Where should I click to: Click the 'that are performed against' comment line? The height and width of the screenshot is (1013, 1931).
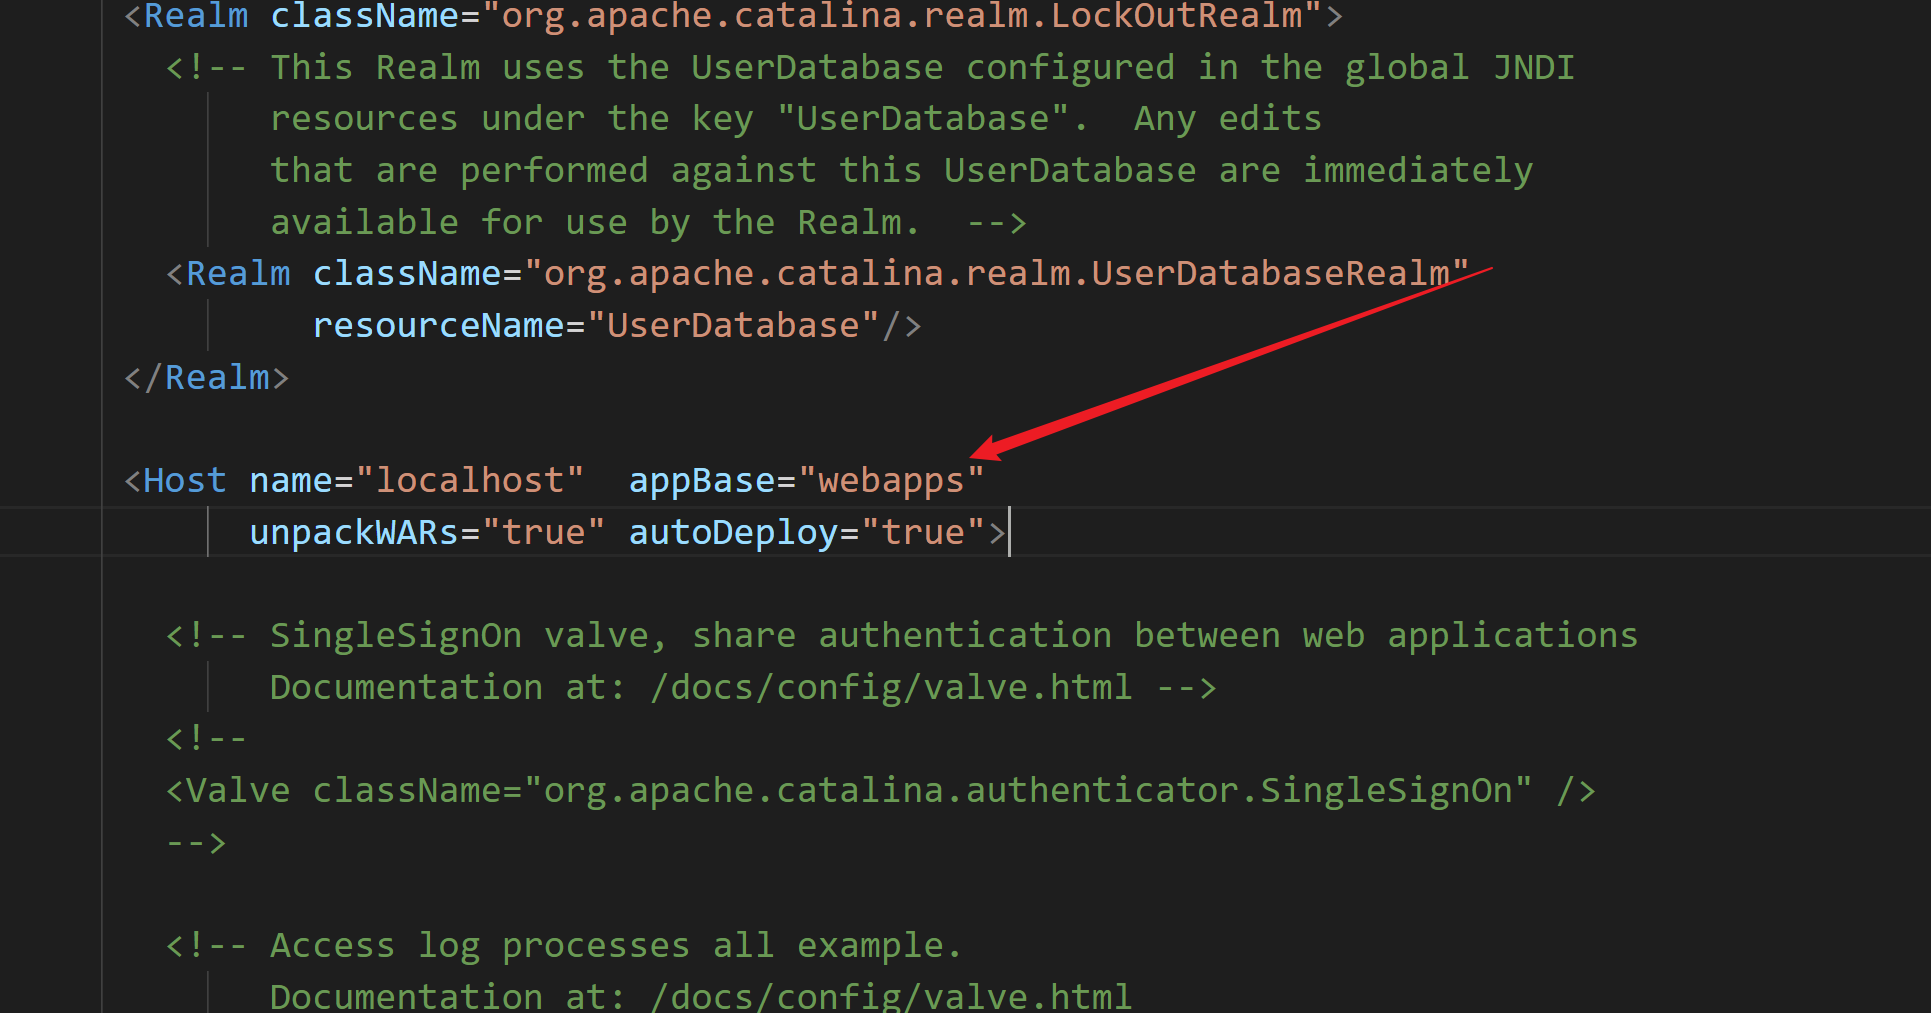[901, 170]
